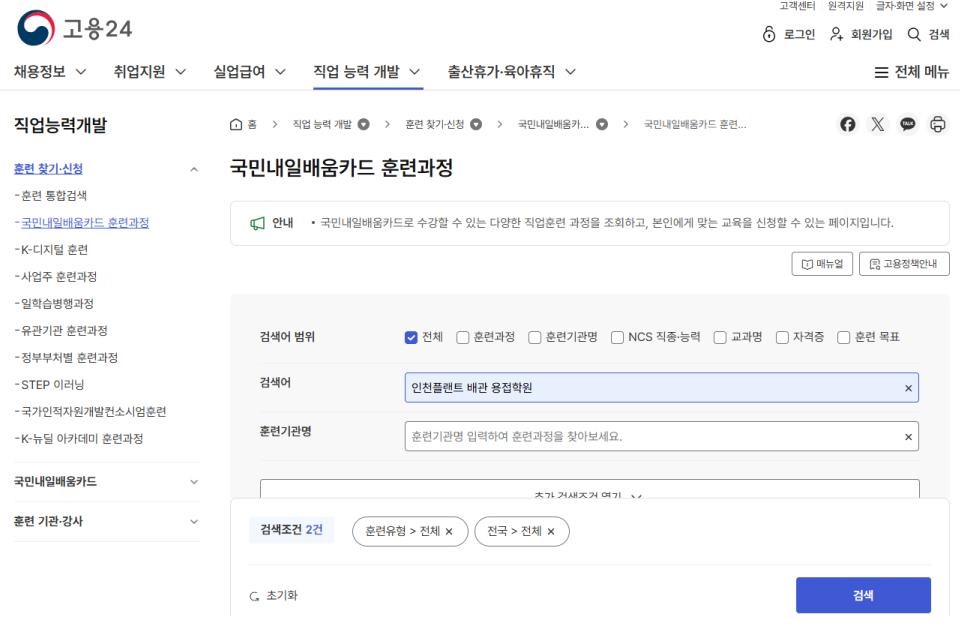Click 초기화 reset icon

[x=254, y=596]
